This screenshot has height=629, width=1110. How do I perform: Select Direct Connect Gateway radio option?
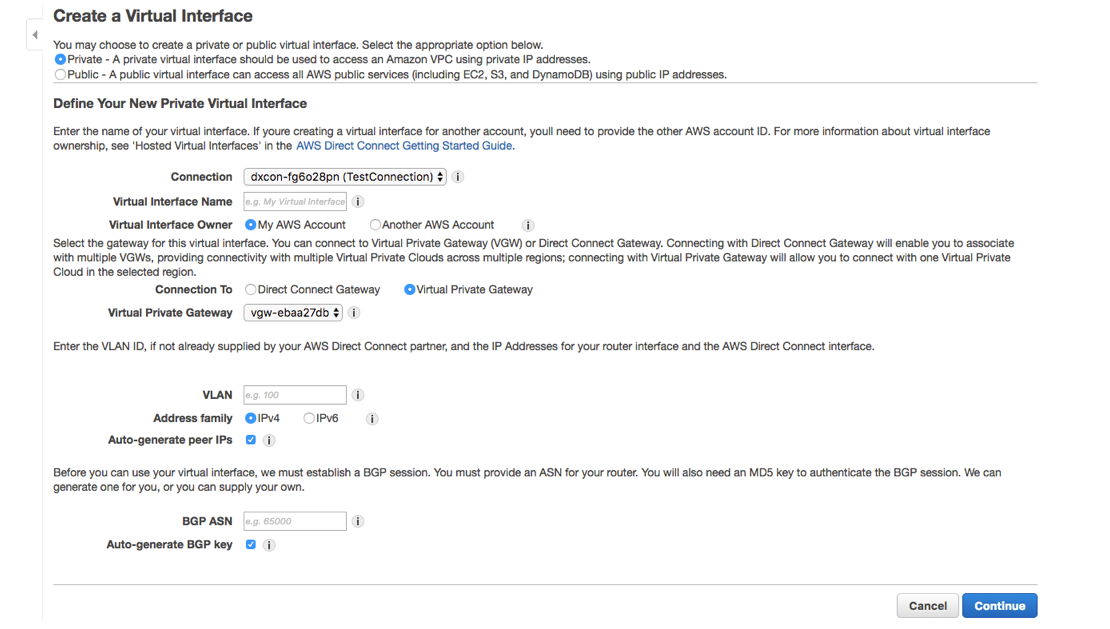[x=251, y=290]
